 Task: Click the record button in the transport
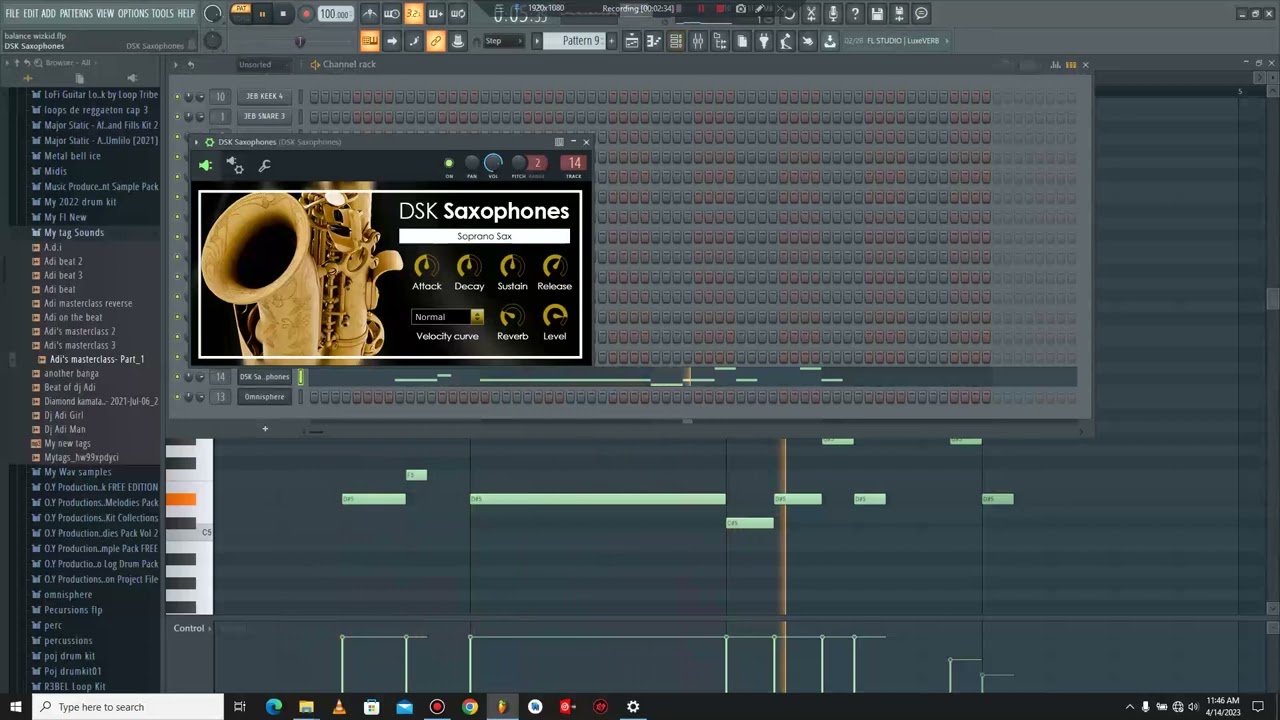tap(306, 14)
